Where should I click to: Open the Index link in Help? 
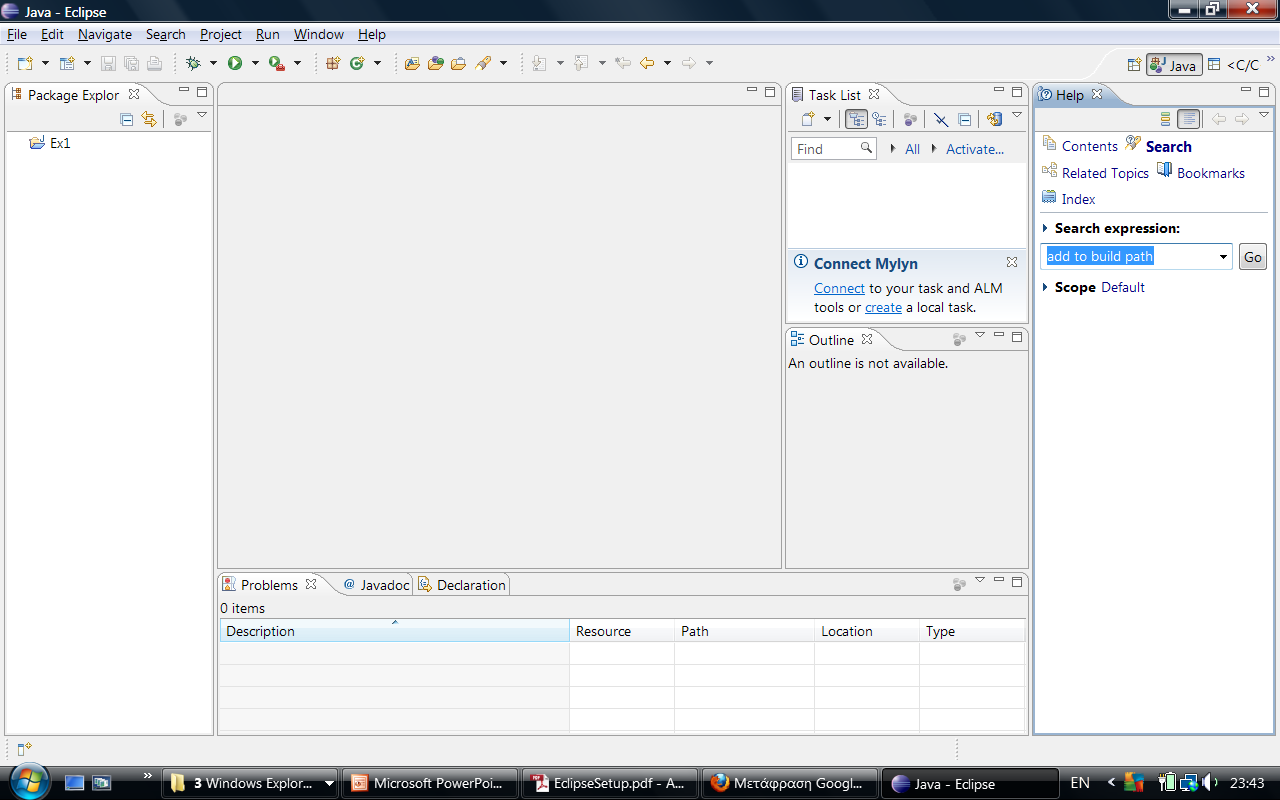click(x=1078, y=199)
